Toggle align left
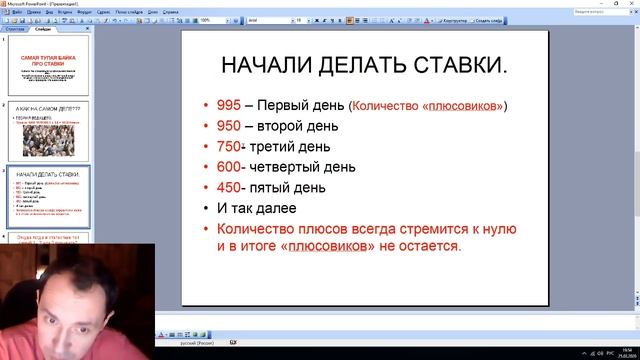Screen dimensions: 640x360 [350, 20]
